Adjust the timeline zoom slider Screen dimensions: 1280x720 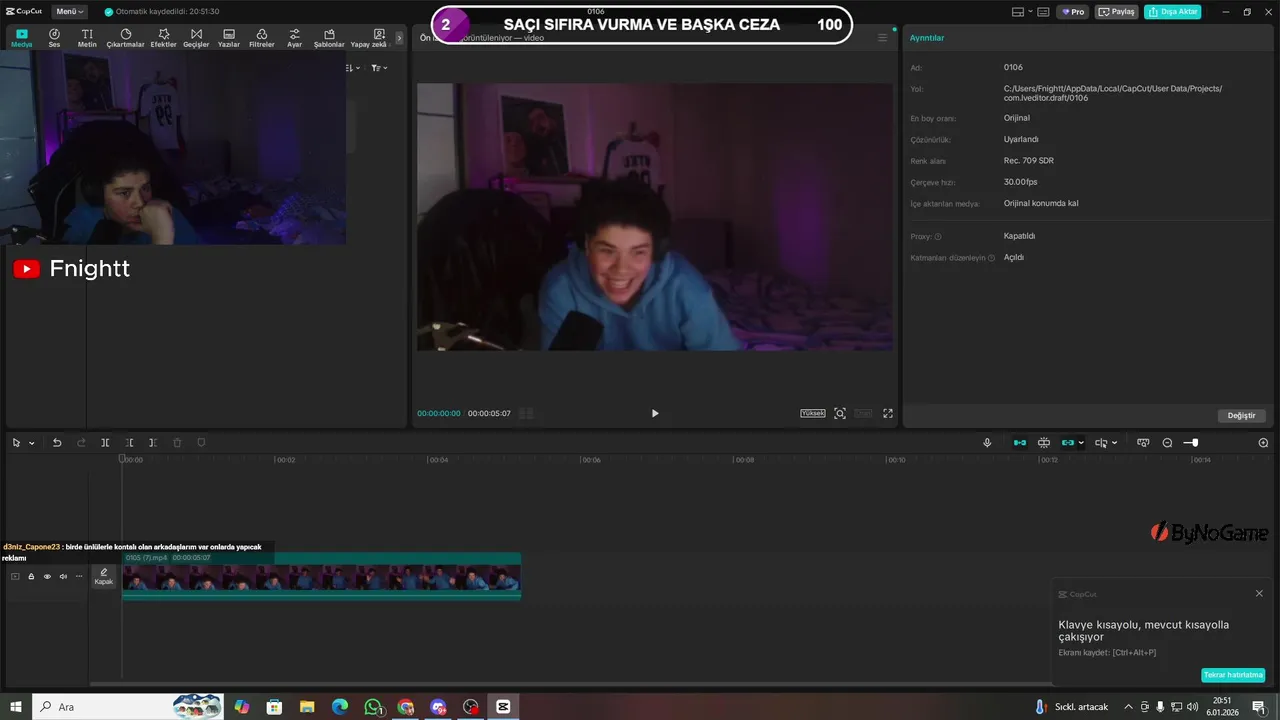(1191, 443)
